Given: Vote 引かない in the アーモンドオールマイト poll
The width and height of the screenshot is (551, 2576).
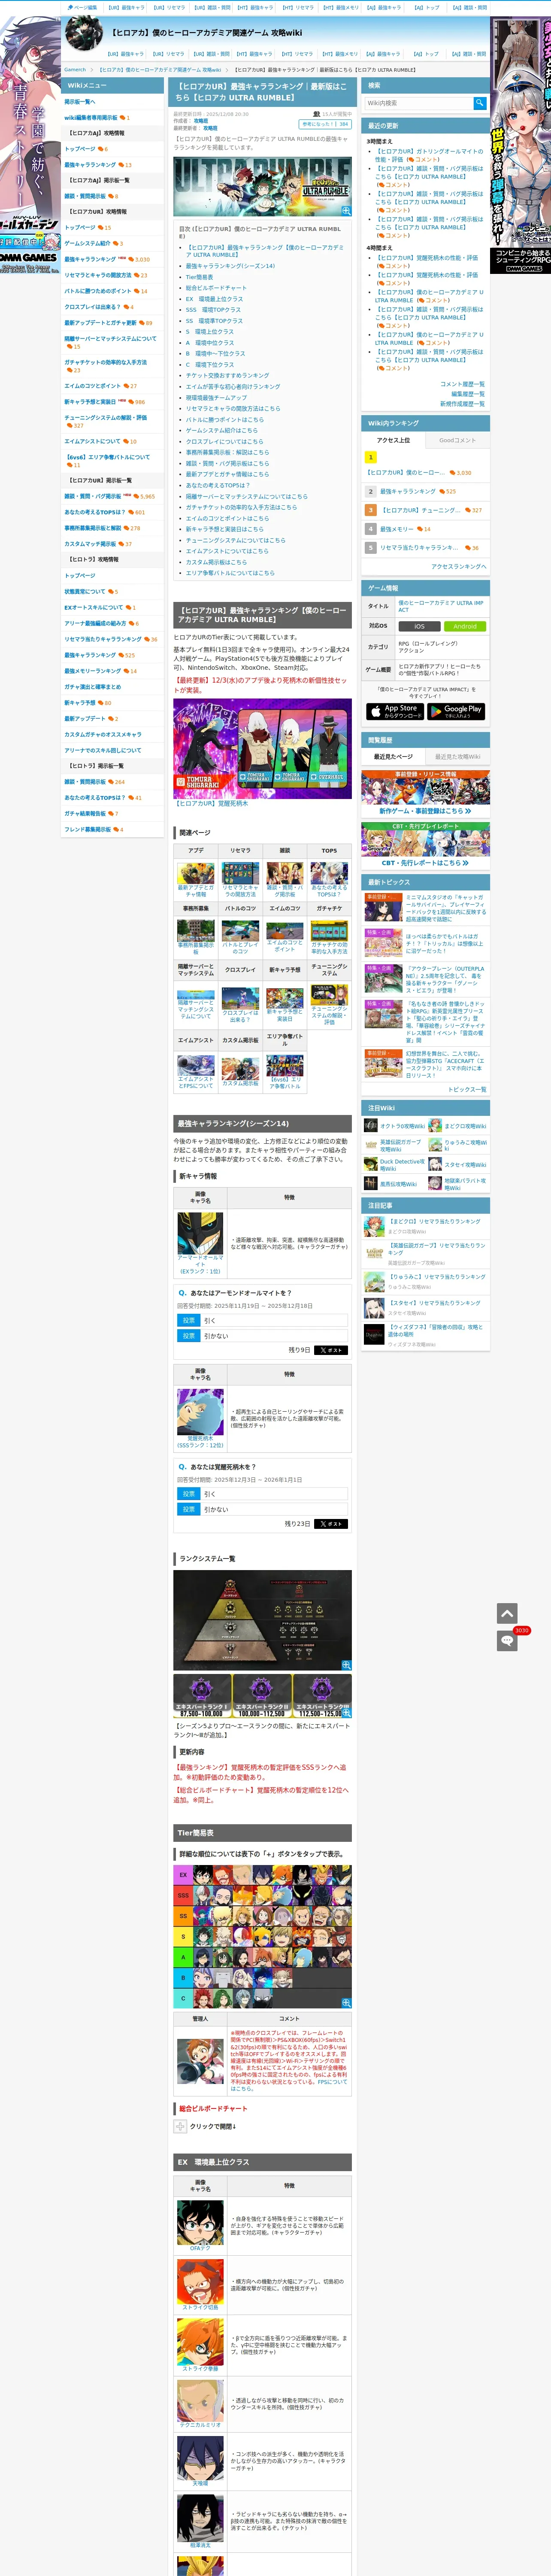Looking at the screenshot, I should [188, 1336].
